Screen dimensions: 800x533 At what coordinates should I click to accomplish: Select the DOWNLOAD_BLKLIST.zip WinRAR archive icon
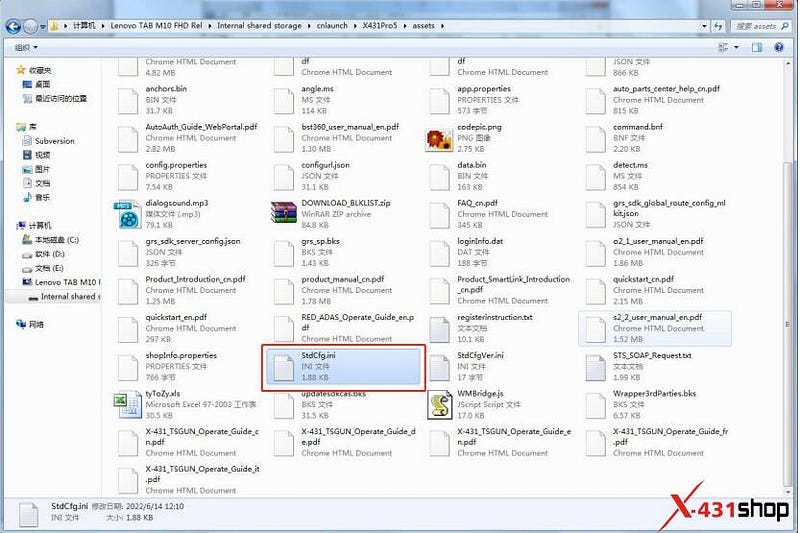pos(284,213)
